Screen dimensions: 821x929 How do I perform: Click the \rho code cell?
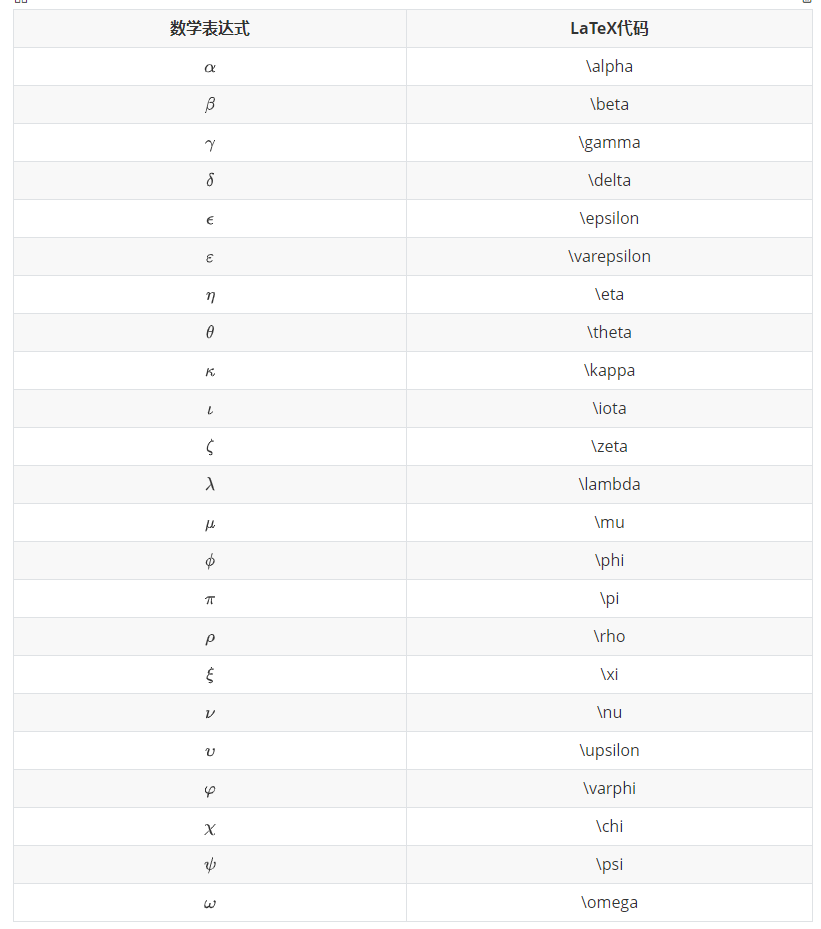click(609, 637)
